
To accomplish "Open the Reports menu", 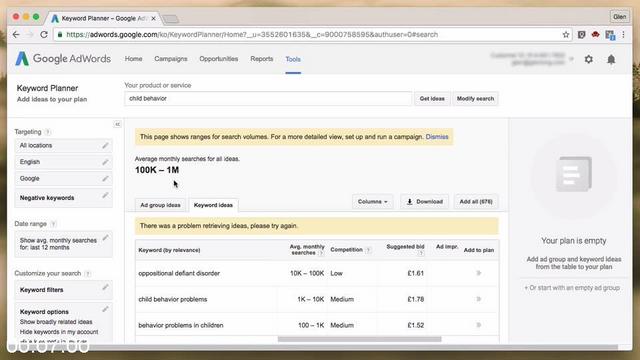I will (x=262, y=59).
